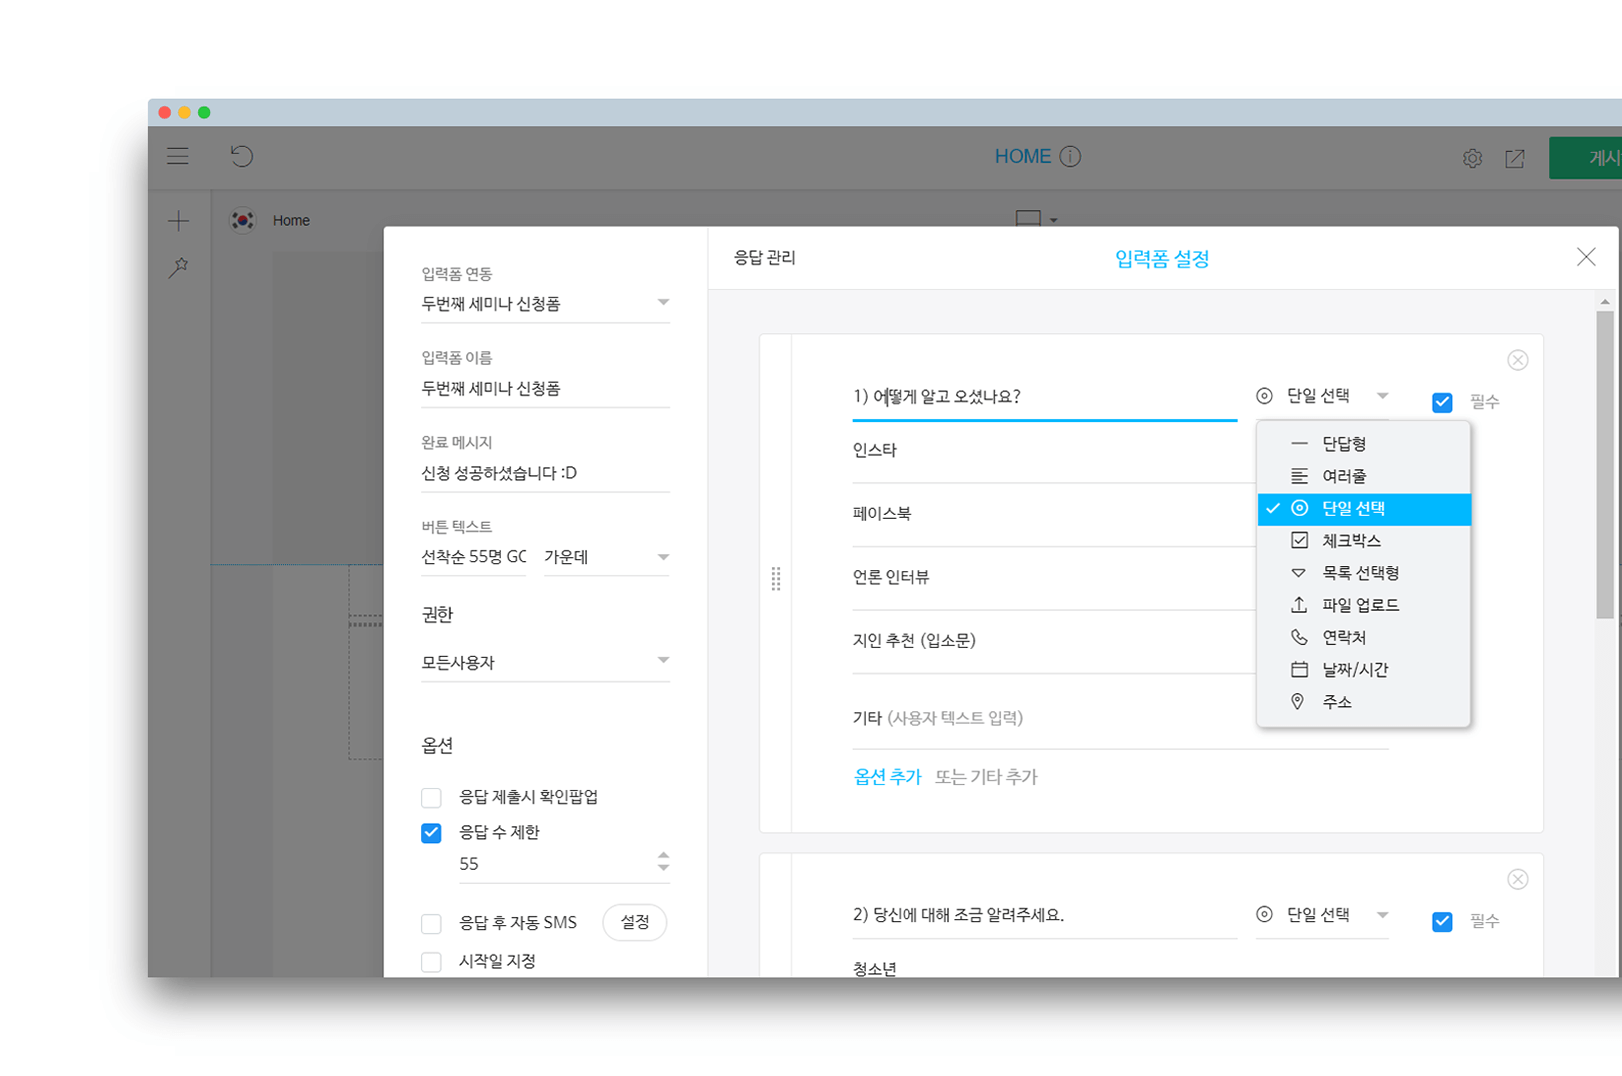Enable 응답 제출시 확인팝업 checkbox
Image resolution: width=1622 pixels, height=1076 pixels.
coord(431,798)
